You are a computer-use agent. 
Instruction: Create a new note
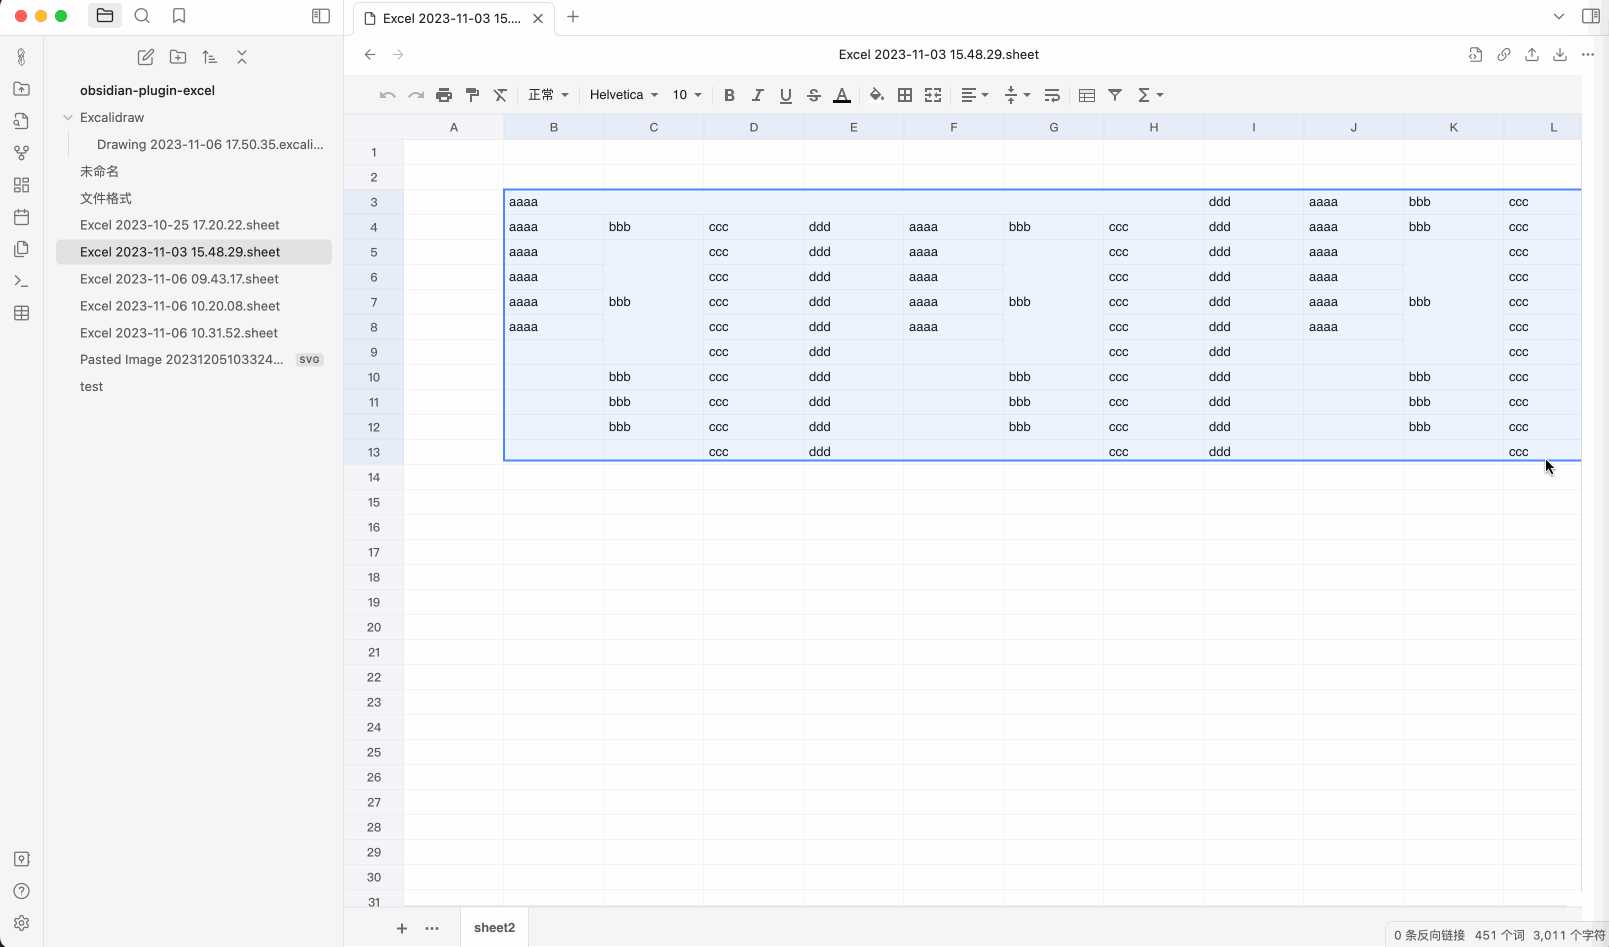pos(146,57)
